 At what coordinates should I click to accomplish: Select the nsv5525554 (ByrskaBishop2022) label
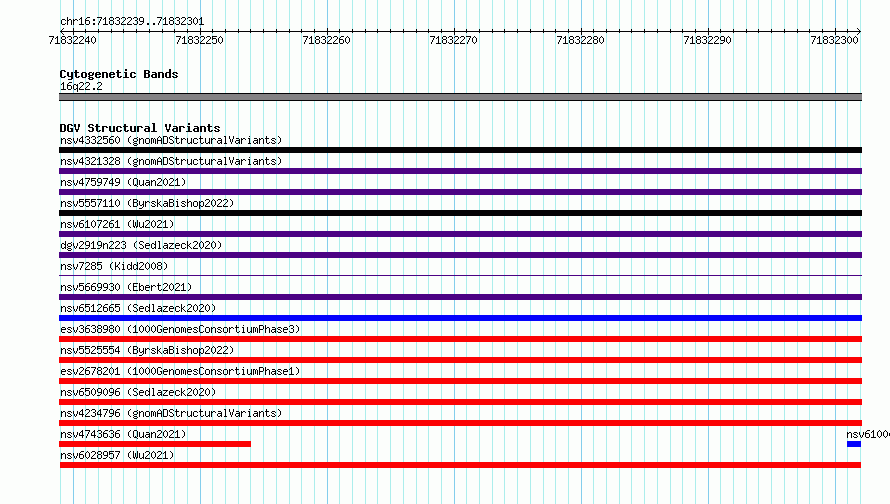tap(147, 350)
